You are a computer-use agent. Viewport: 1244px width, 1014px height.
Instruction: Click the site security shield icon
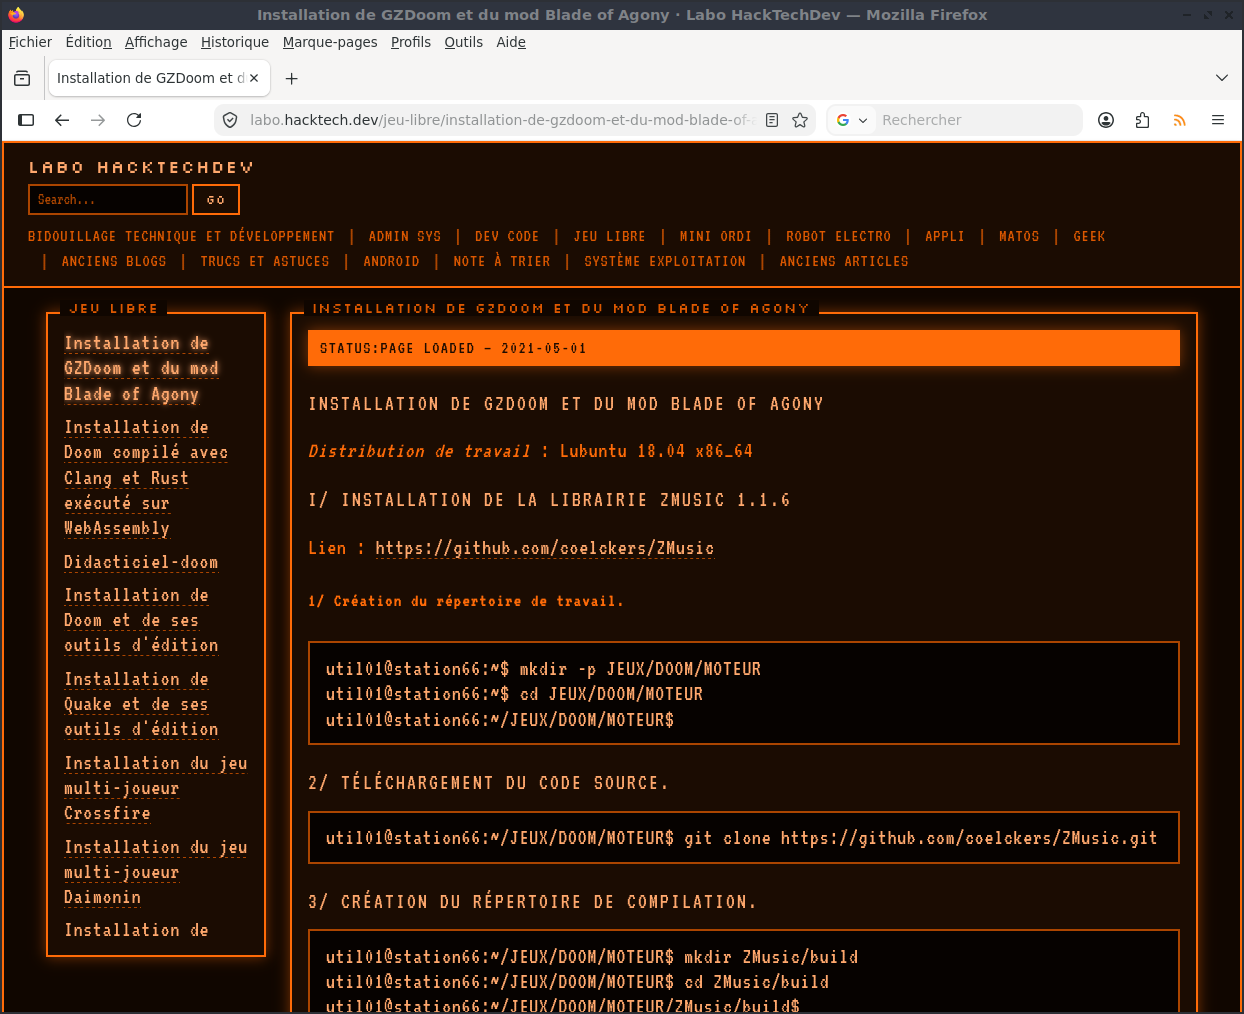(x=230, y=120)
